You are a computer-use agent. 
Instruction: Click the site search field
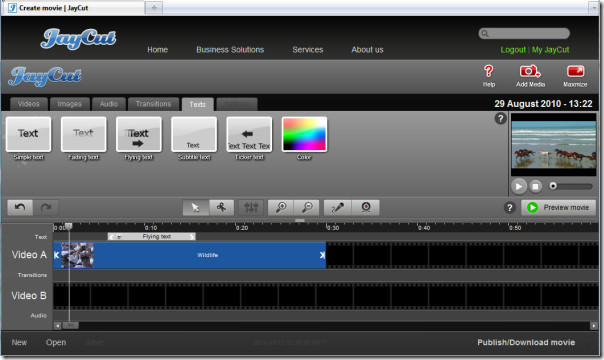pos(524,33)
